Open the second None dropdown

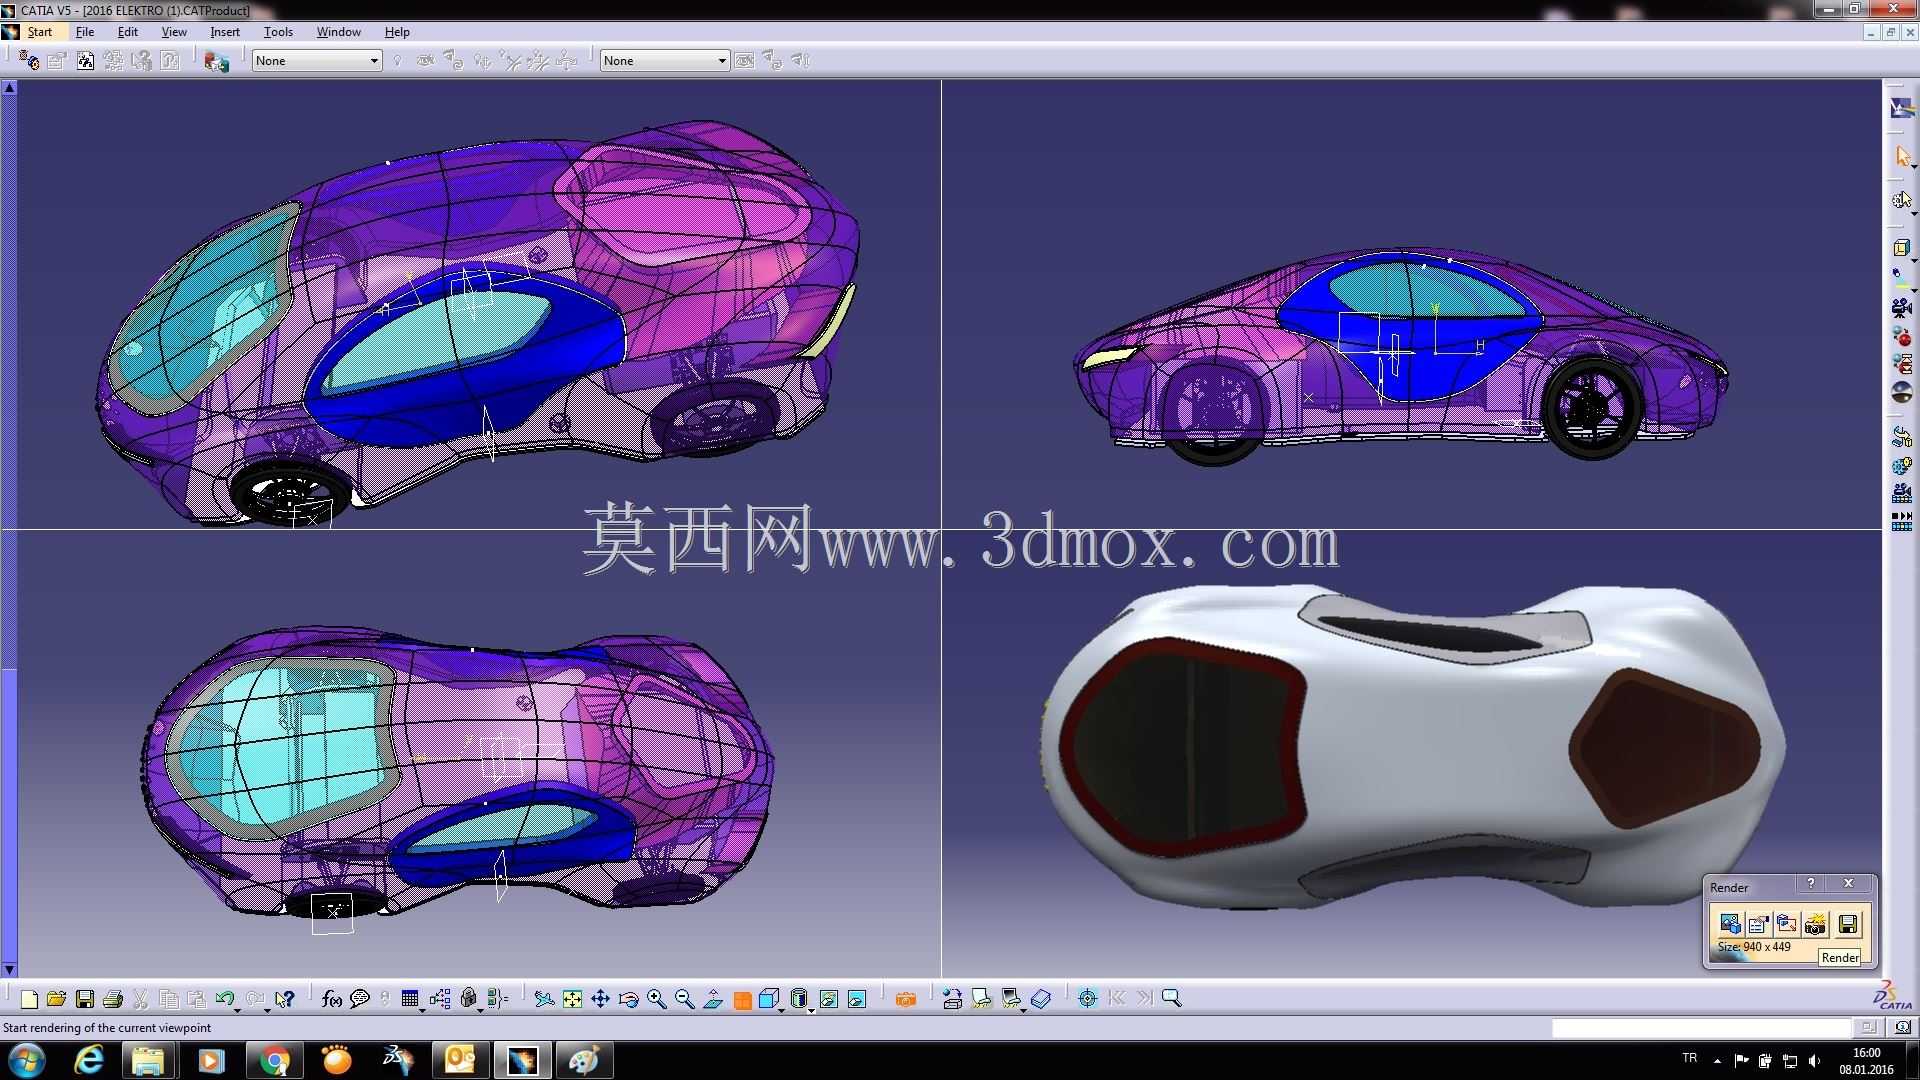tap(665, 61)
